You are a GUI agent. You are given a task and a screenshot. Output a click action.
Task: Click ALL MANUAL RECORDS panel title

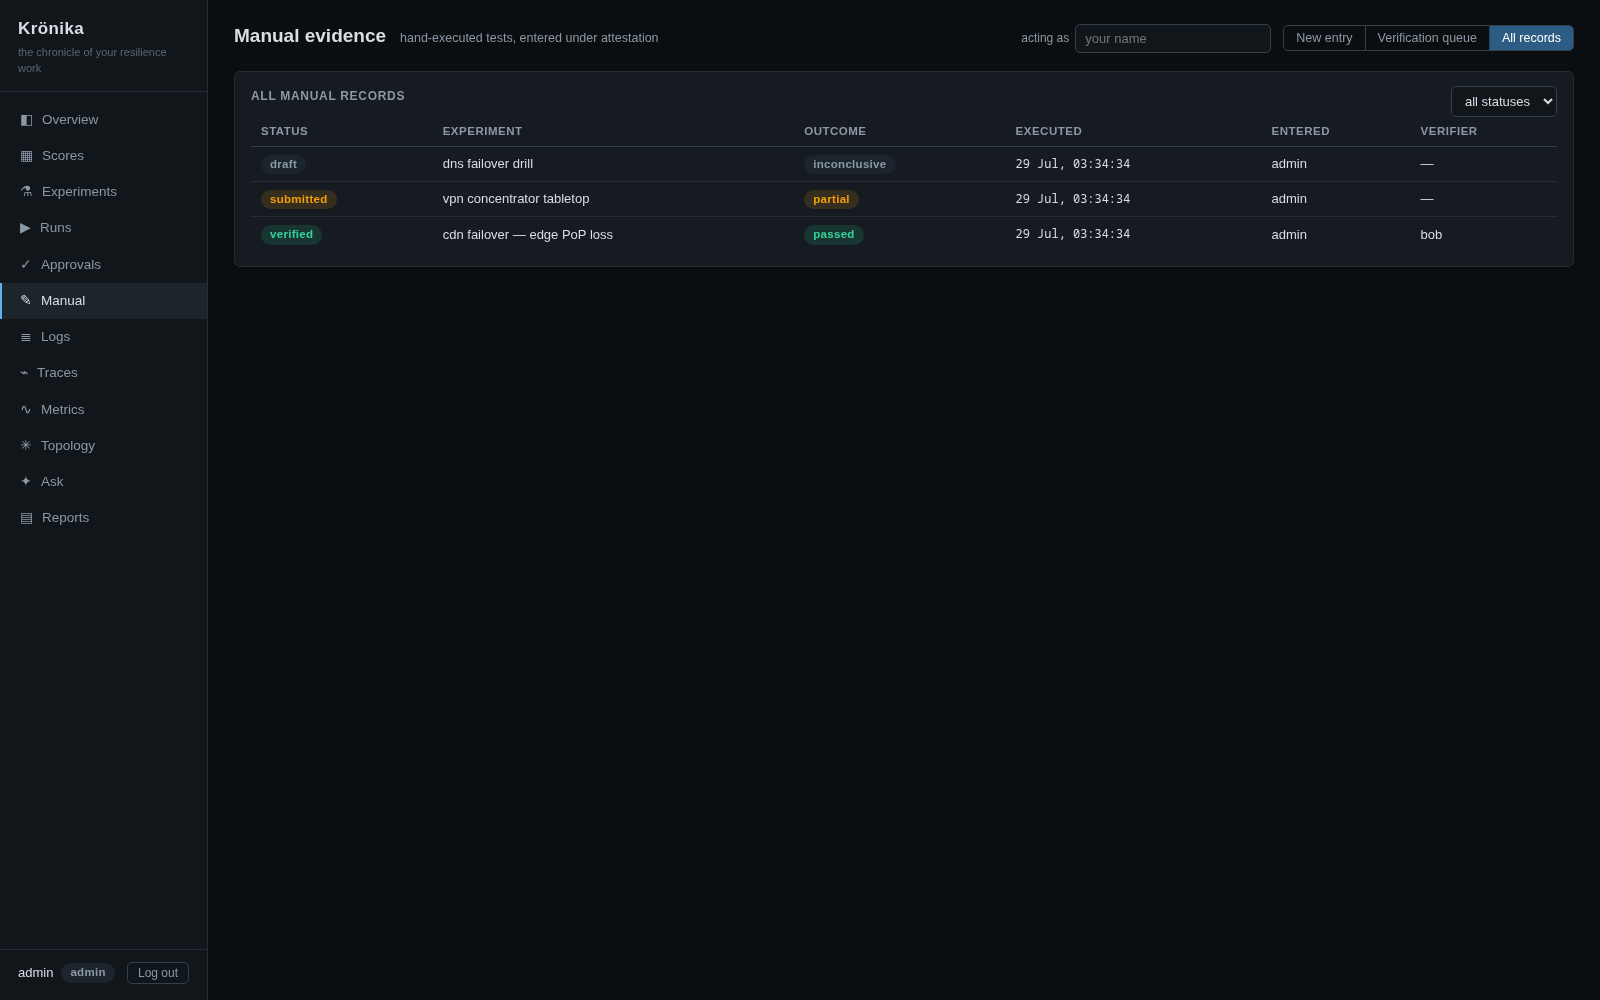[x=328, y=96]
